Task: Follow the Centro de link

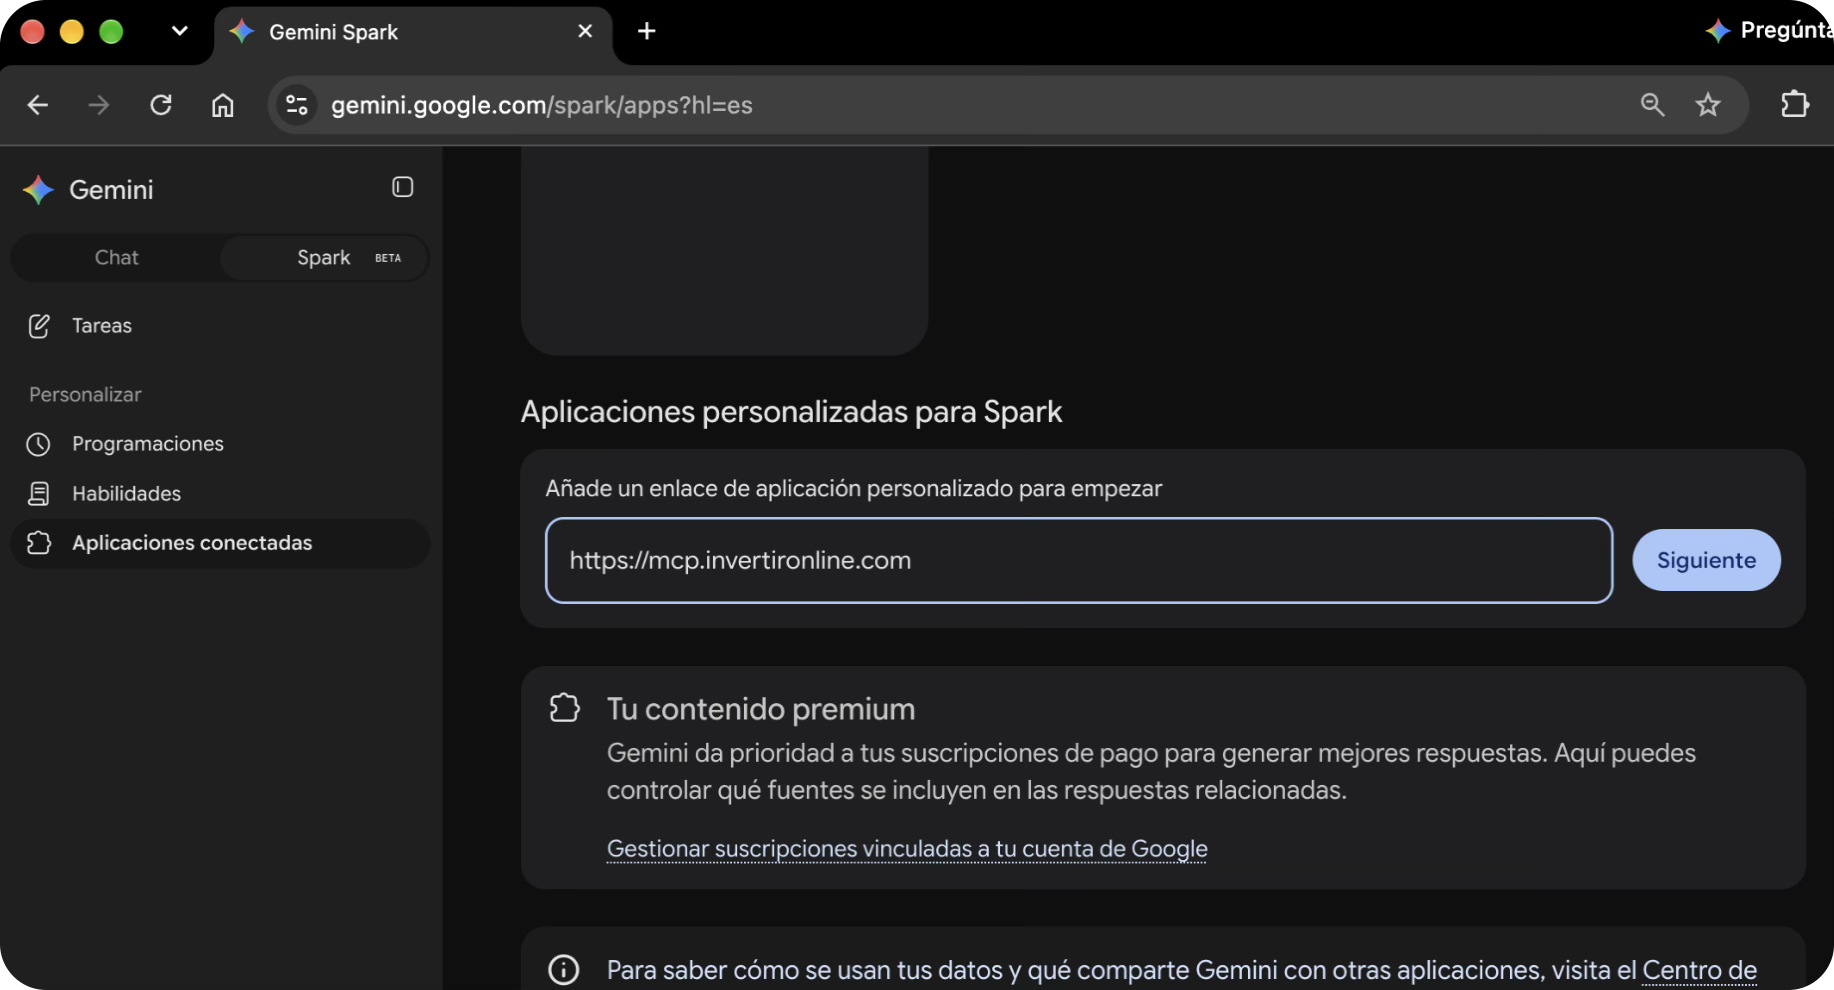Action: tap(1699, 970)
